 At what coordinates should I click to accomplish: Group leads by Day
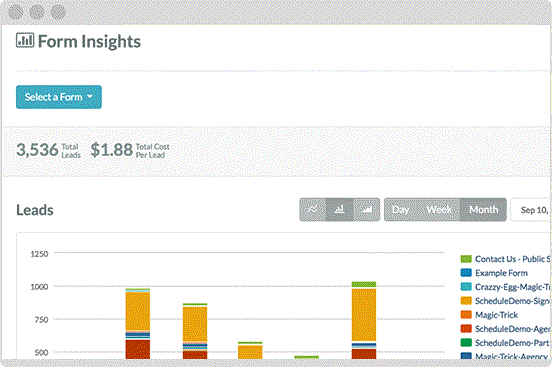coord(401,210)
